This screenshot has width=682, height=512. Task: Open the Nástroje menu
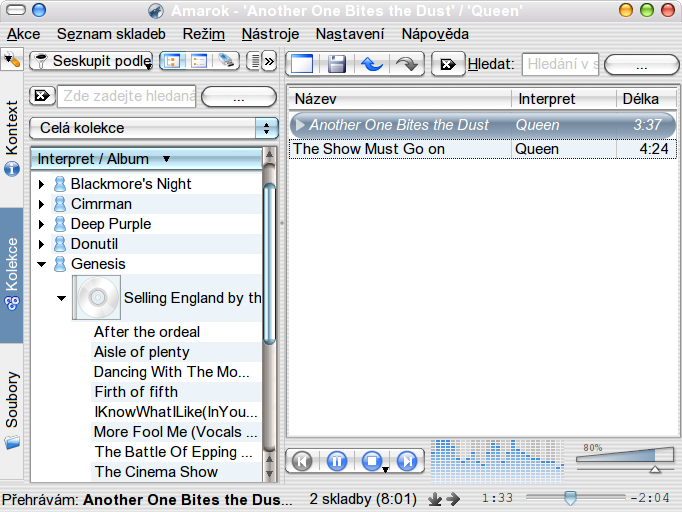click(x=270, y=34)
